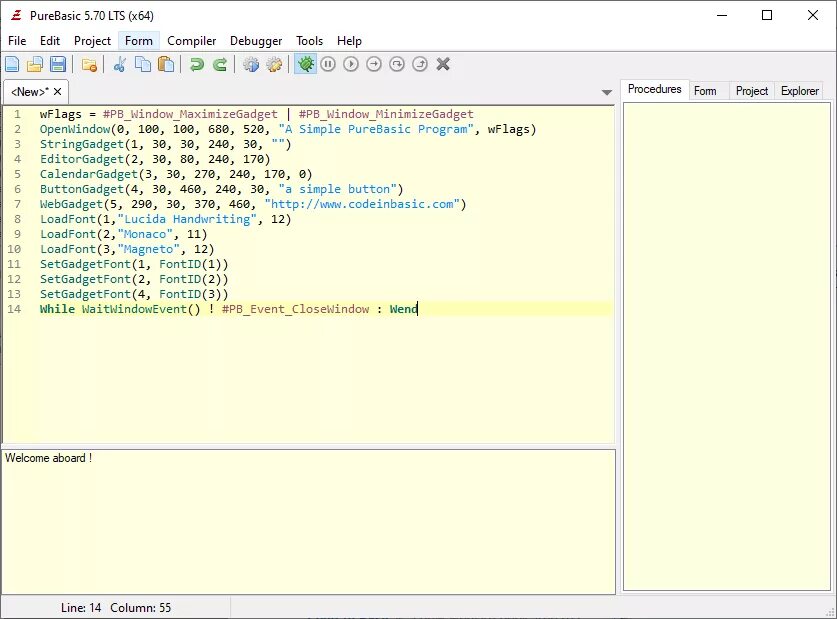This screenshot has width=837, height=619.
Task: Kill the program with the X icon
Action: 443,65
